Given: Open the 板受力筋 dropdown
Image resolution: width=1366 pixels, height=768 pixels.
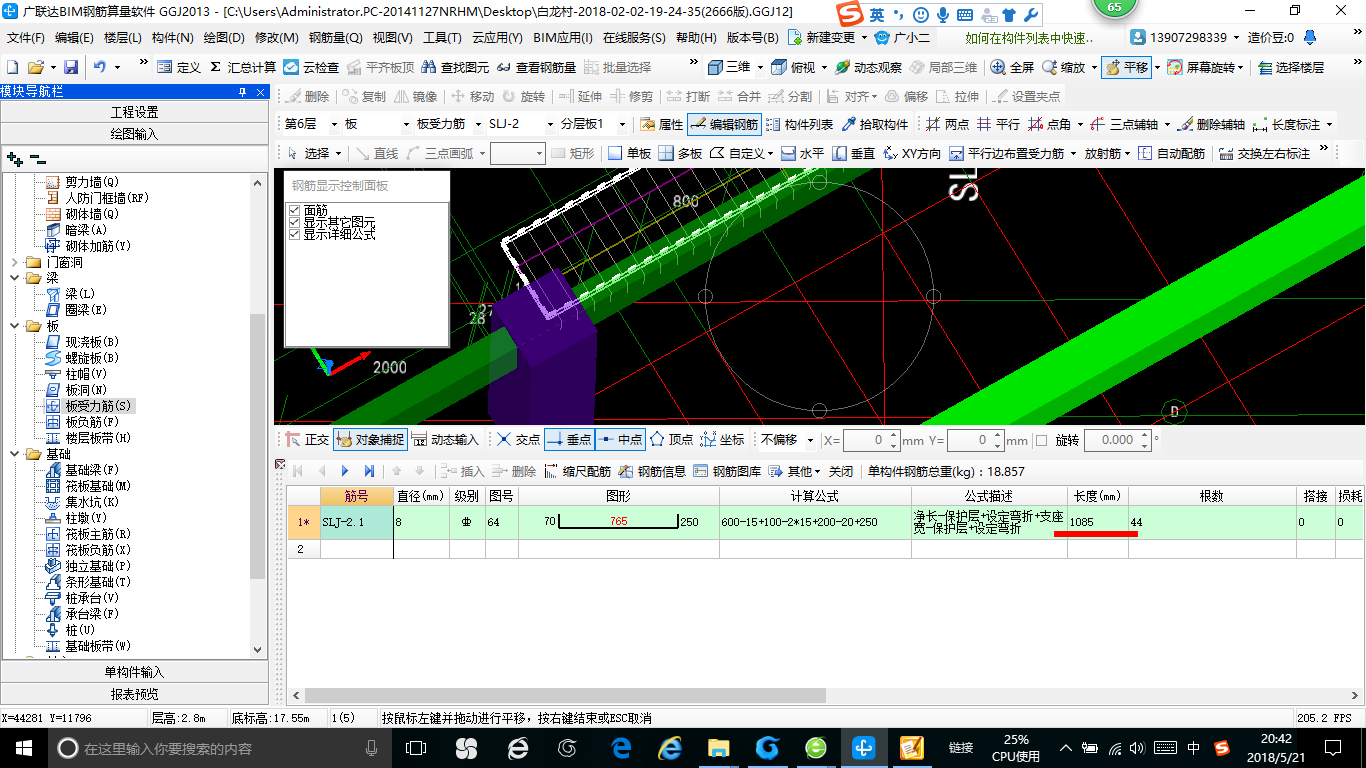Looking at the screenshot, I should tap(477, 125).
